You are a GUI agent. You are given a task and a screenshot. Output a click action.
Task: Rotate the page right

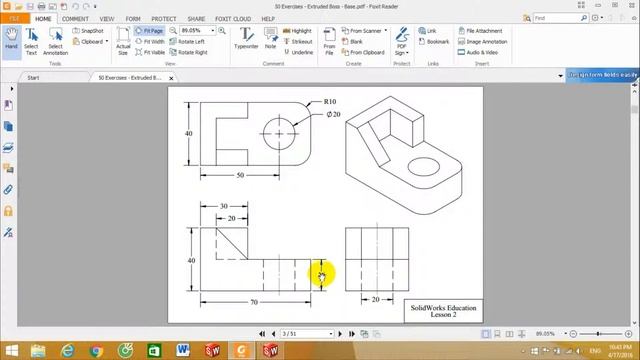[x=189, y=52]
